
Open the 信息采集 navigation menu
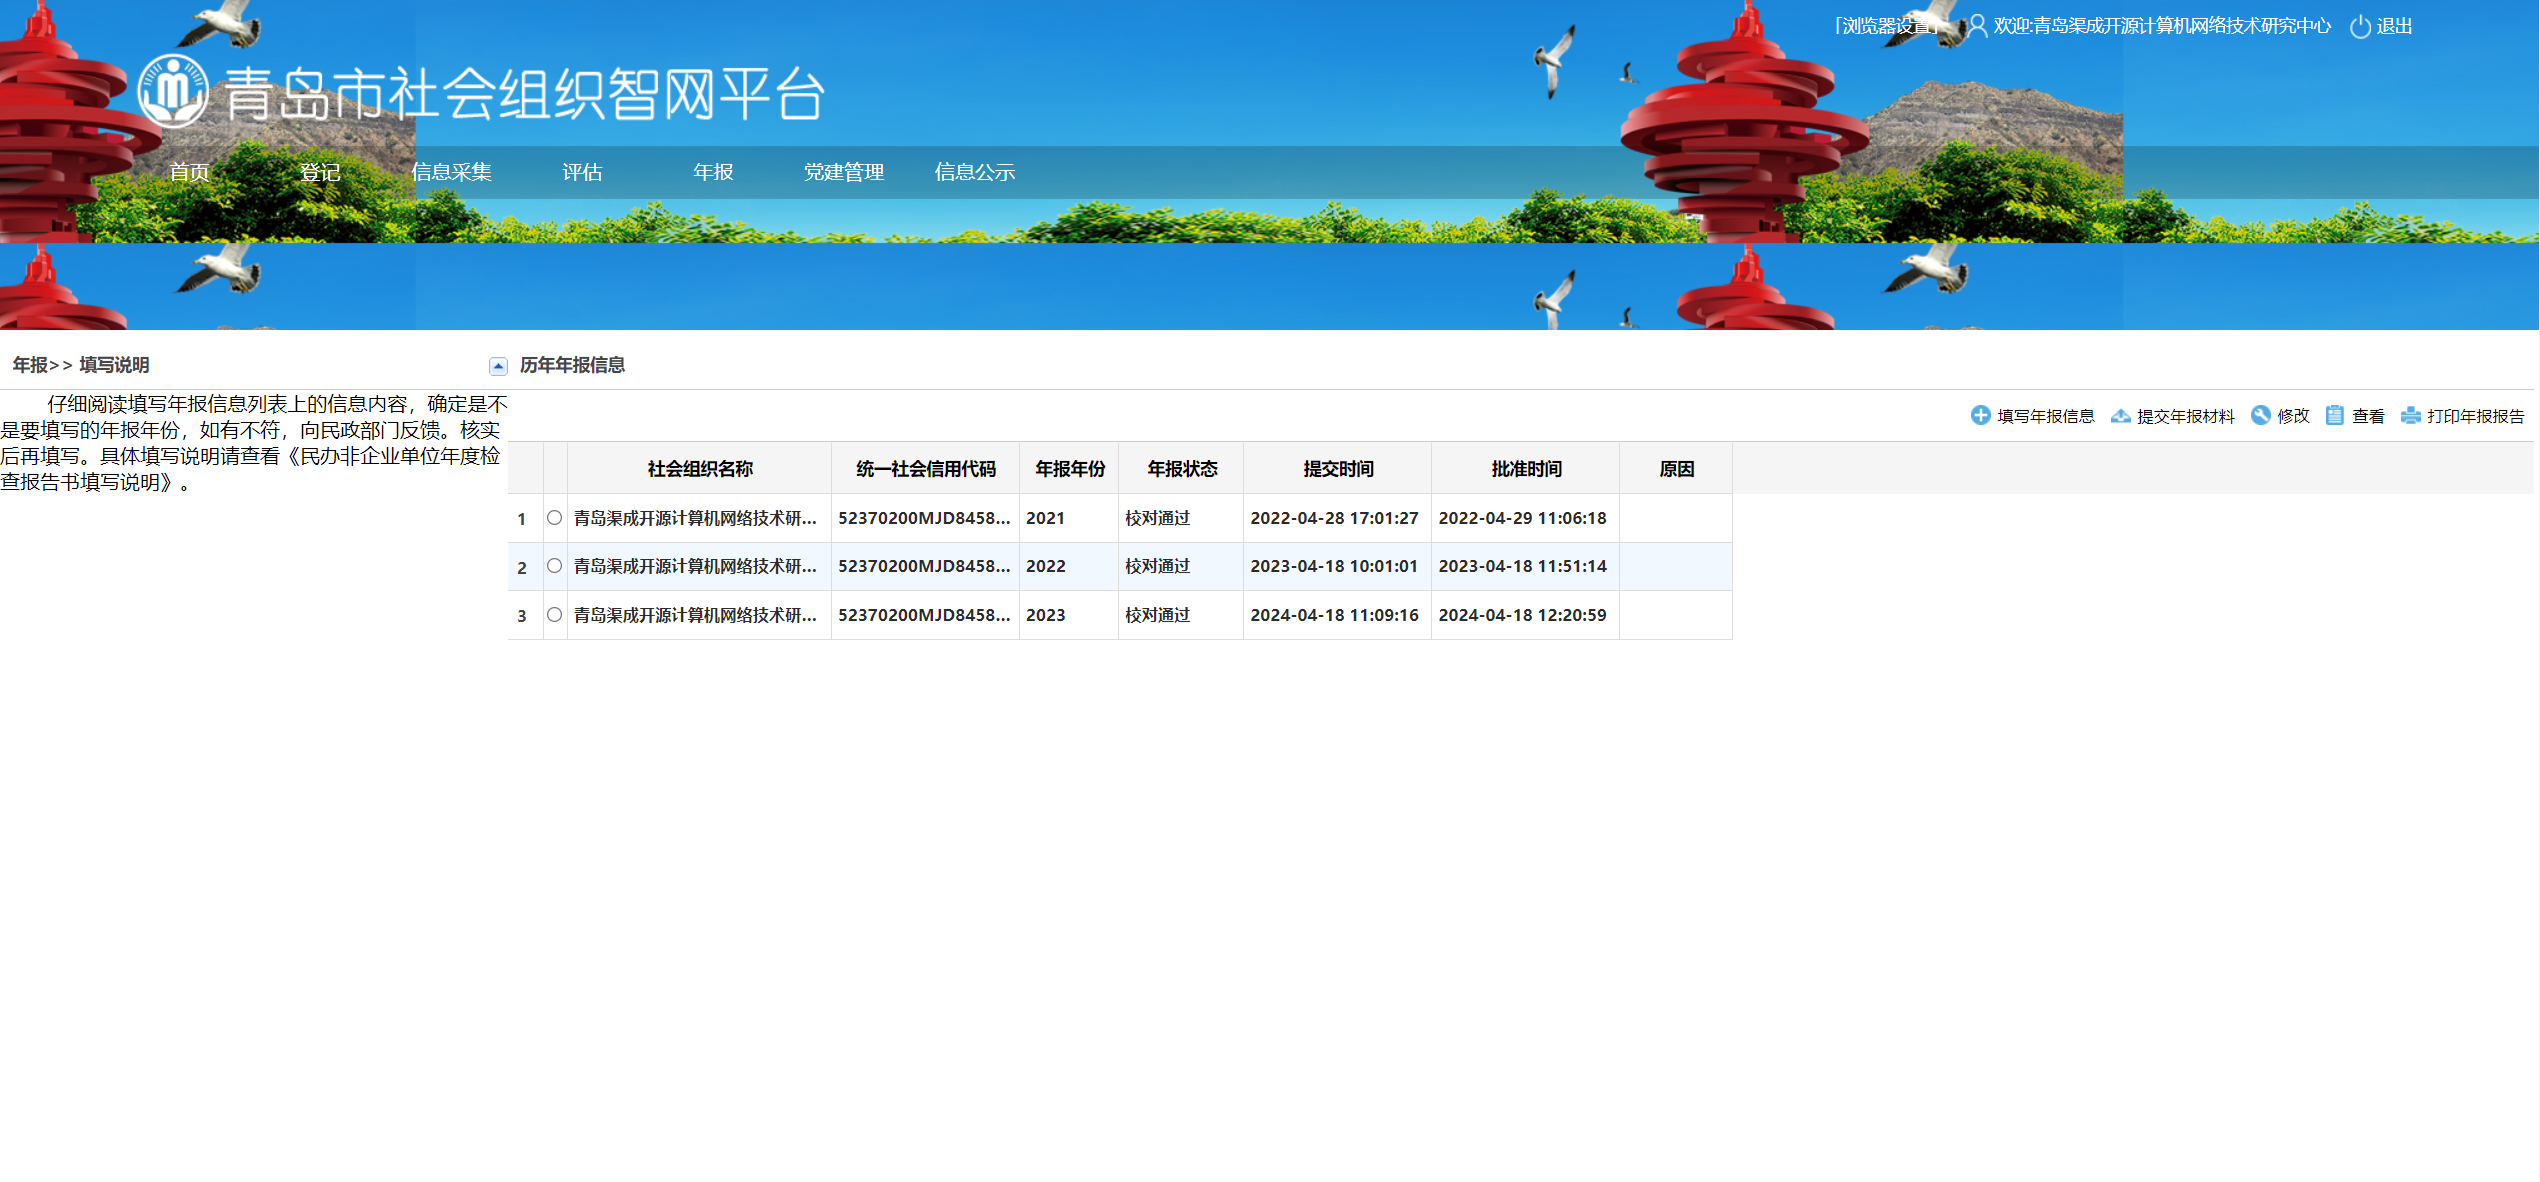click(451, 172)
